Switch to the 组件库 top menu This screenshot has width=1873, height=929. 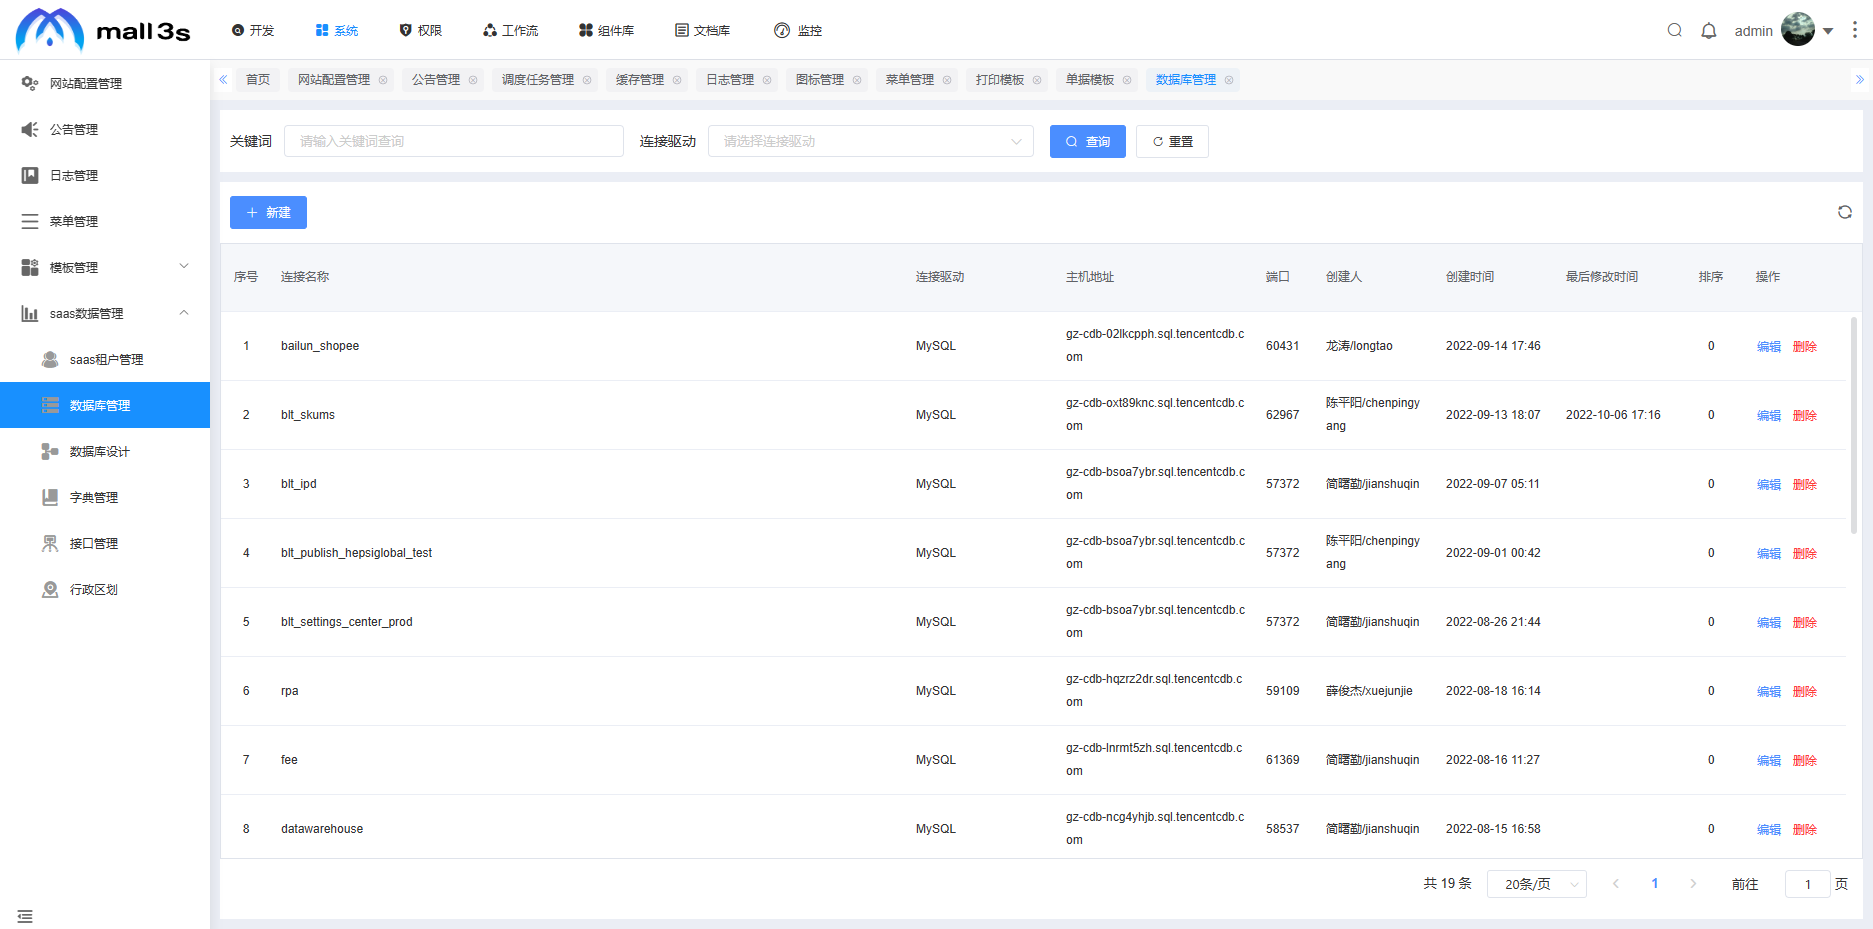[606, 31]
